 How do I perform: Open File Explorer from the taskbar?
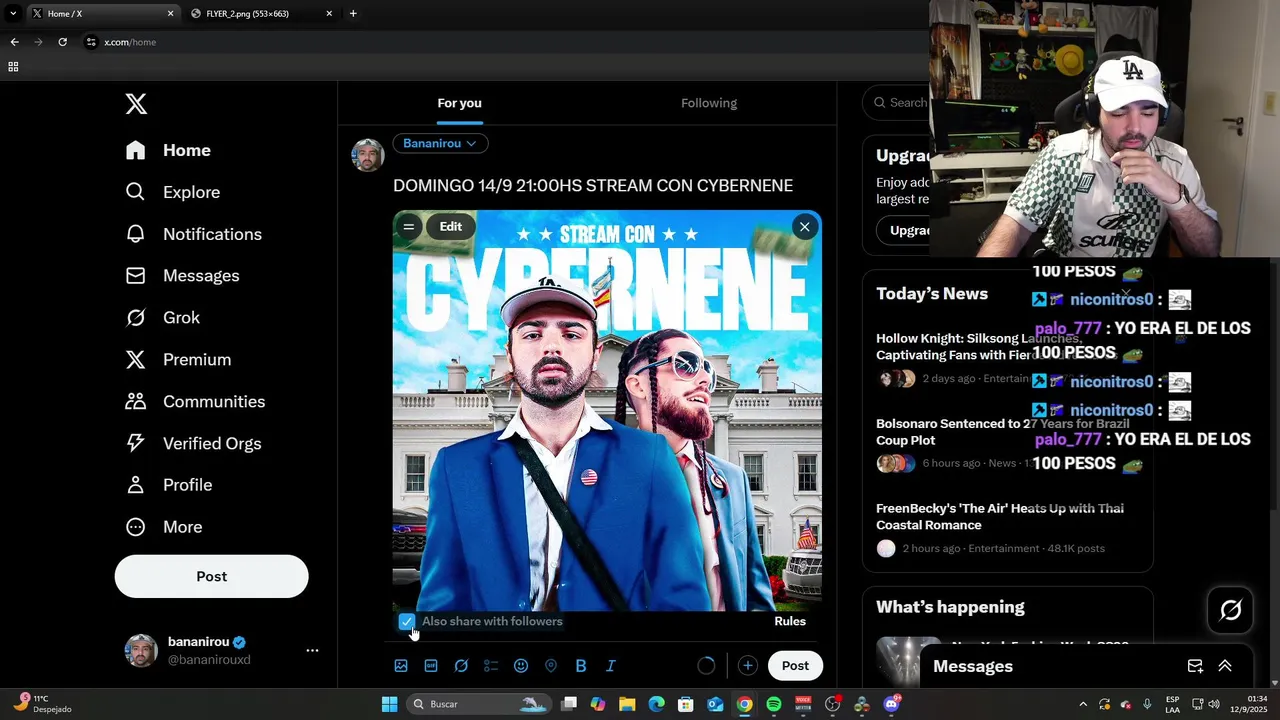[x=627, y=704]
